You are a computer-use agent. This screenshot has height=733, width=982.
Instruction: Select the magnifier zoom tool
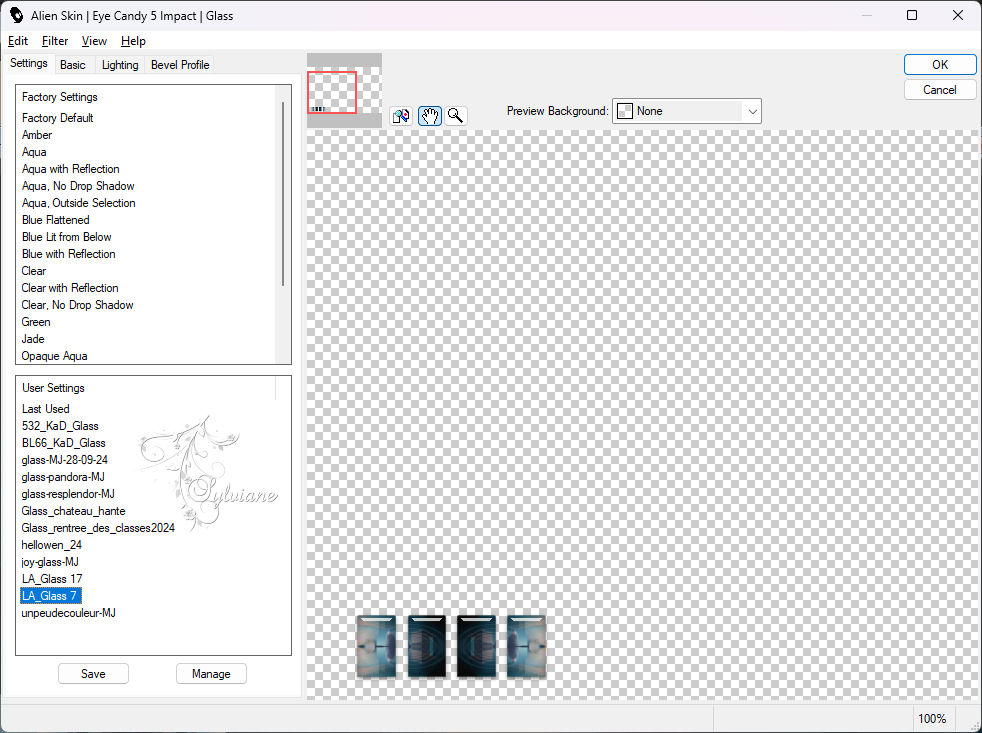(x=456, y=116)
